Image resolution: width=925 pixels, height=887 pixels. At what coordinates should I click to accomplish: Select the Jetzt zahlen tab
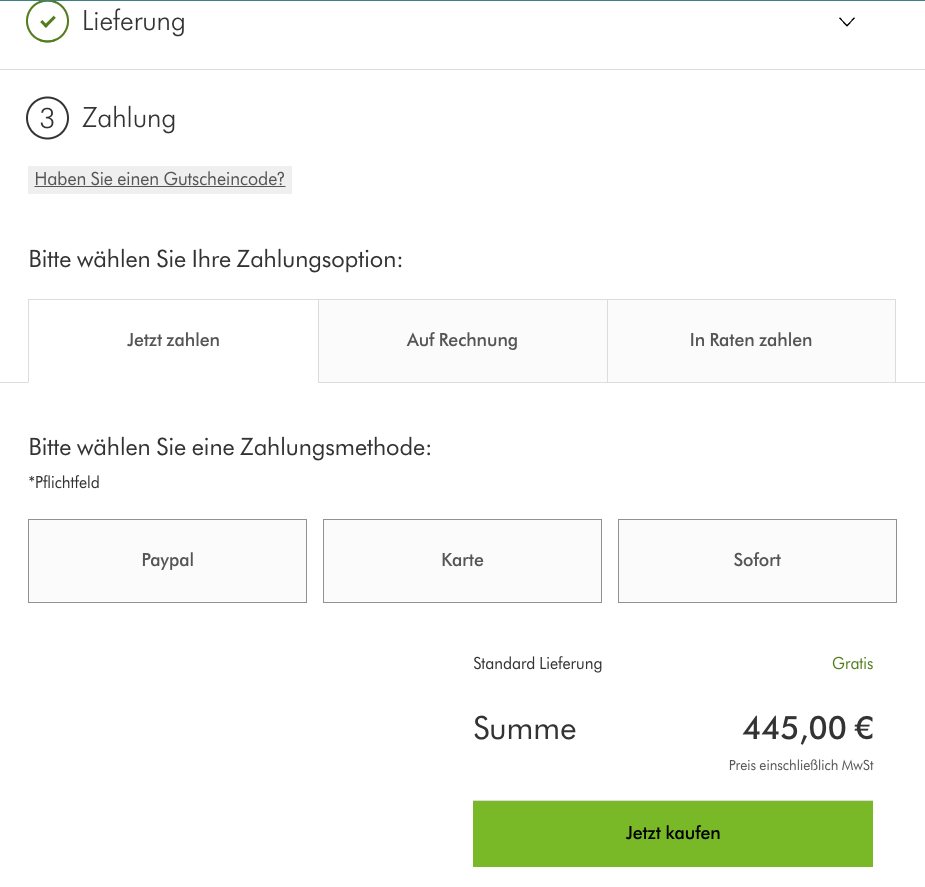coord(172,340)
